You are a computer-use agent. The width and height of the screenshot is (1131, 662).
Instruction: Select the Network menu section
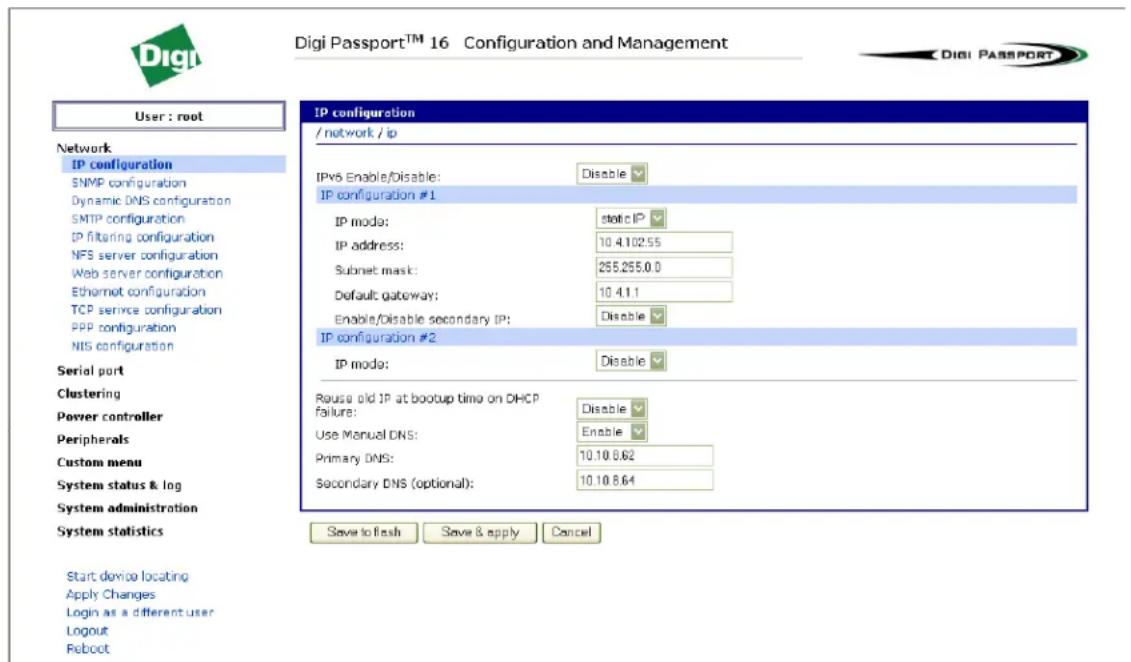(x=84, y=148)
